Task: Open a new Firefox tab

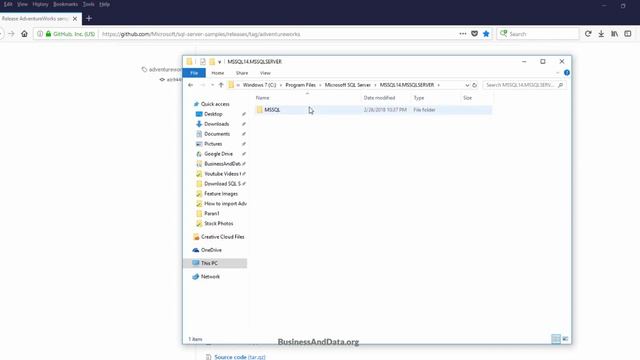Action: click(x=89, y=18)
